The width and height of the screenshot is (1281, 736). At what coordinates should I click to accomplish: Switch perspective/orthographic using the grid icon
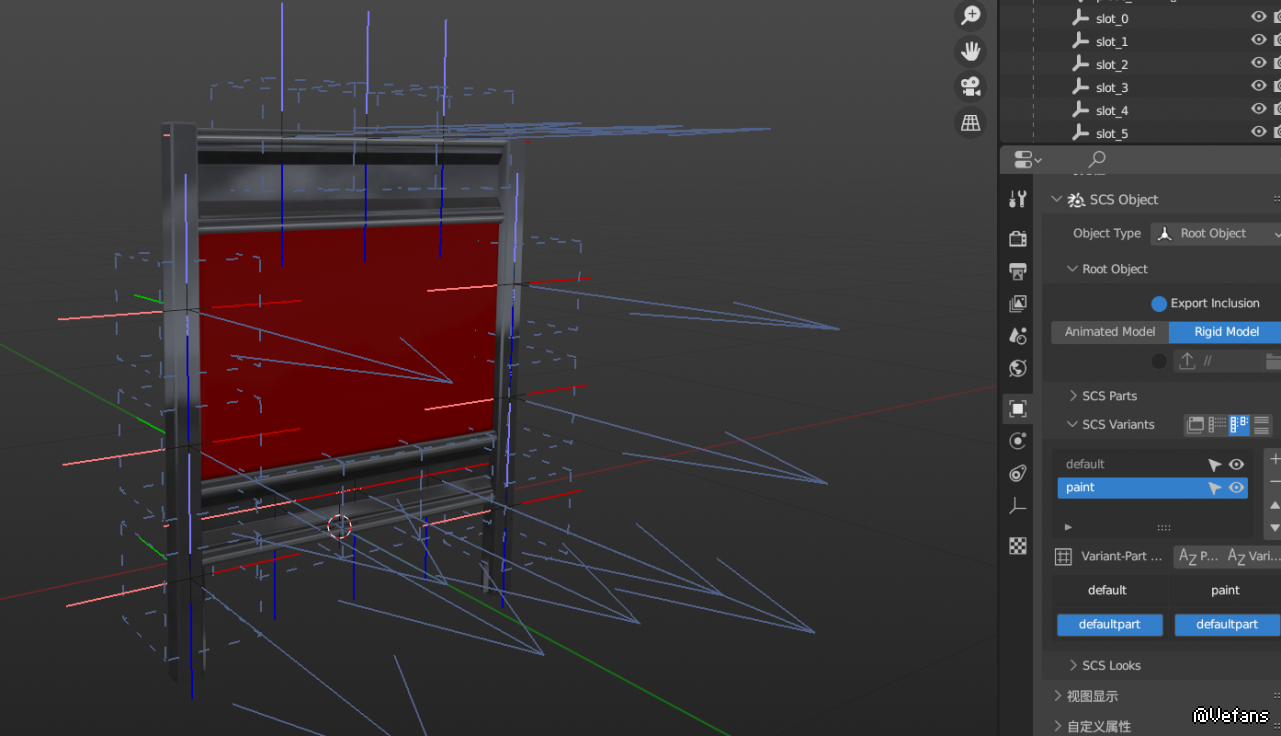(970, 122)
